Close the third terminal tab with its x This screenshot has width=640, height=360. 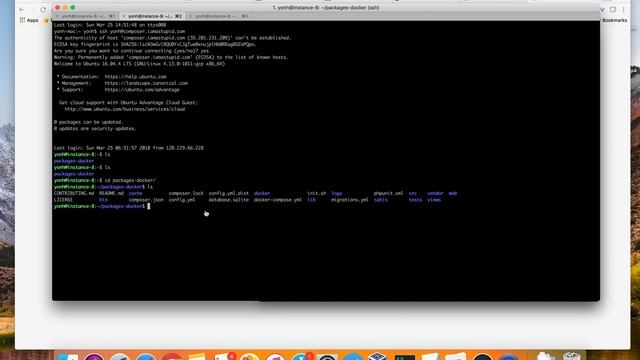pyautogui.click(x=190, y=16)
